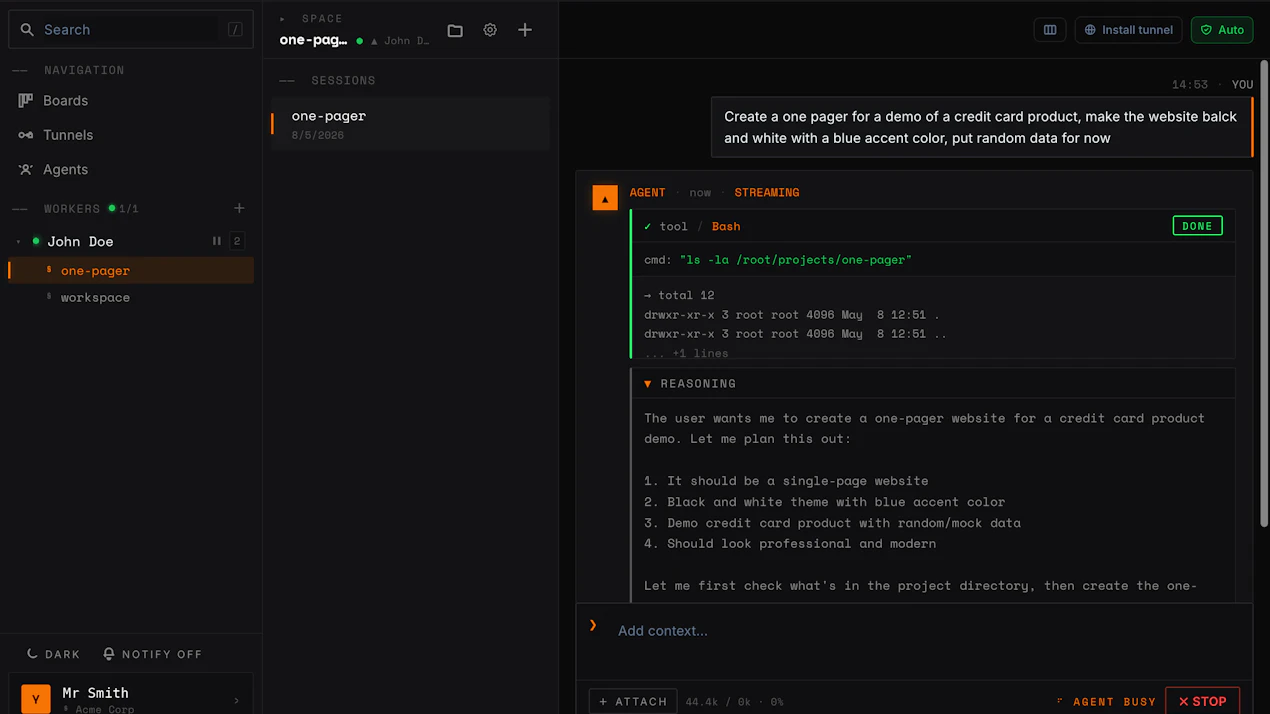This screenshot has width=1270, height=714.
Task: Toggle the split panel layout icon
Action: tap(1050, 30)
